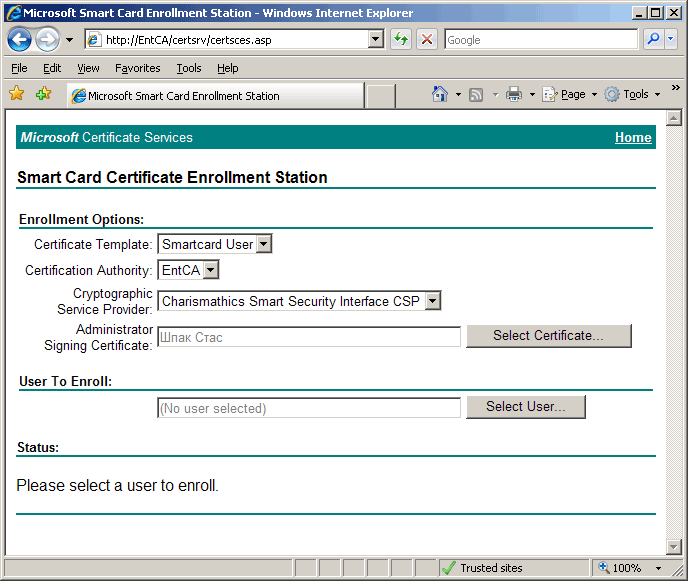The height and width of the screenshot is (581, 688).
Task: Expand command bar overflow chevron
Action: [676, 88]
